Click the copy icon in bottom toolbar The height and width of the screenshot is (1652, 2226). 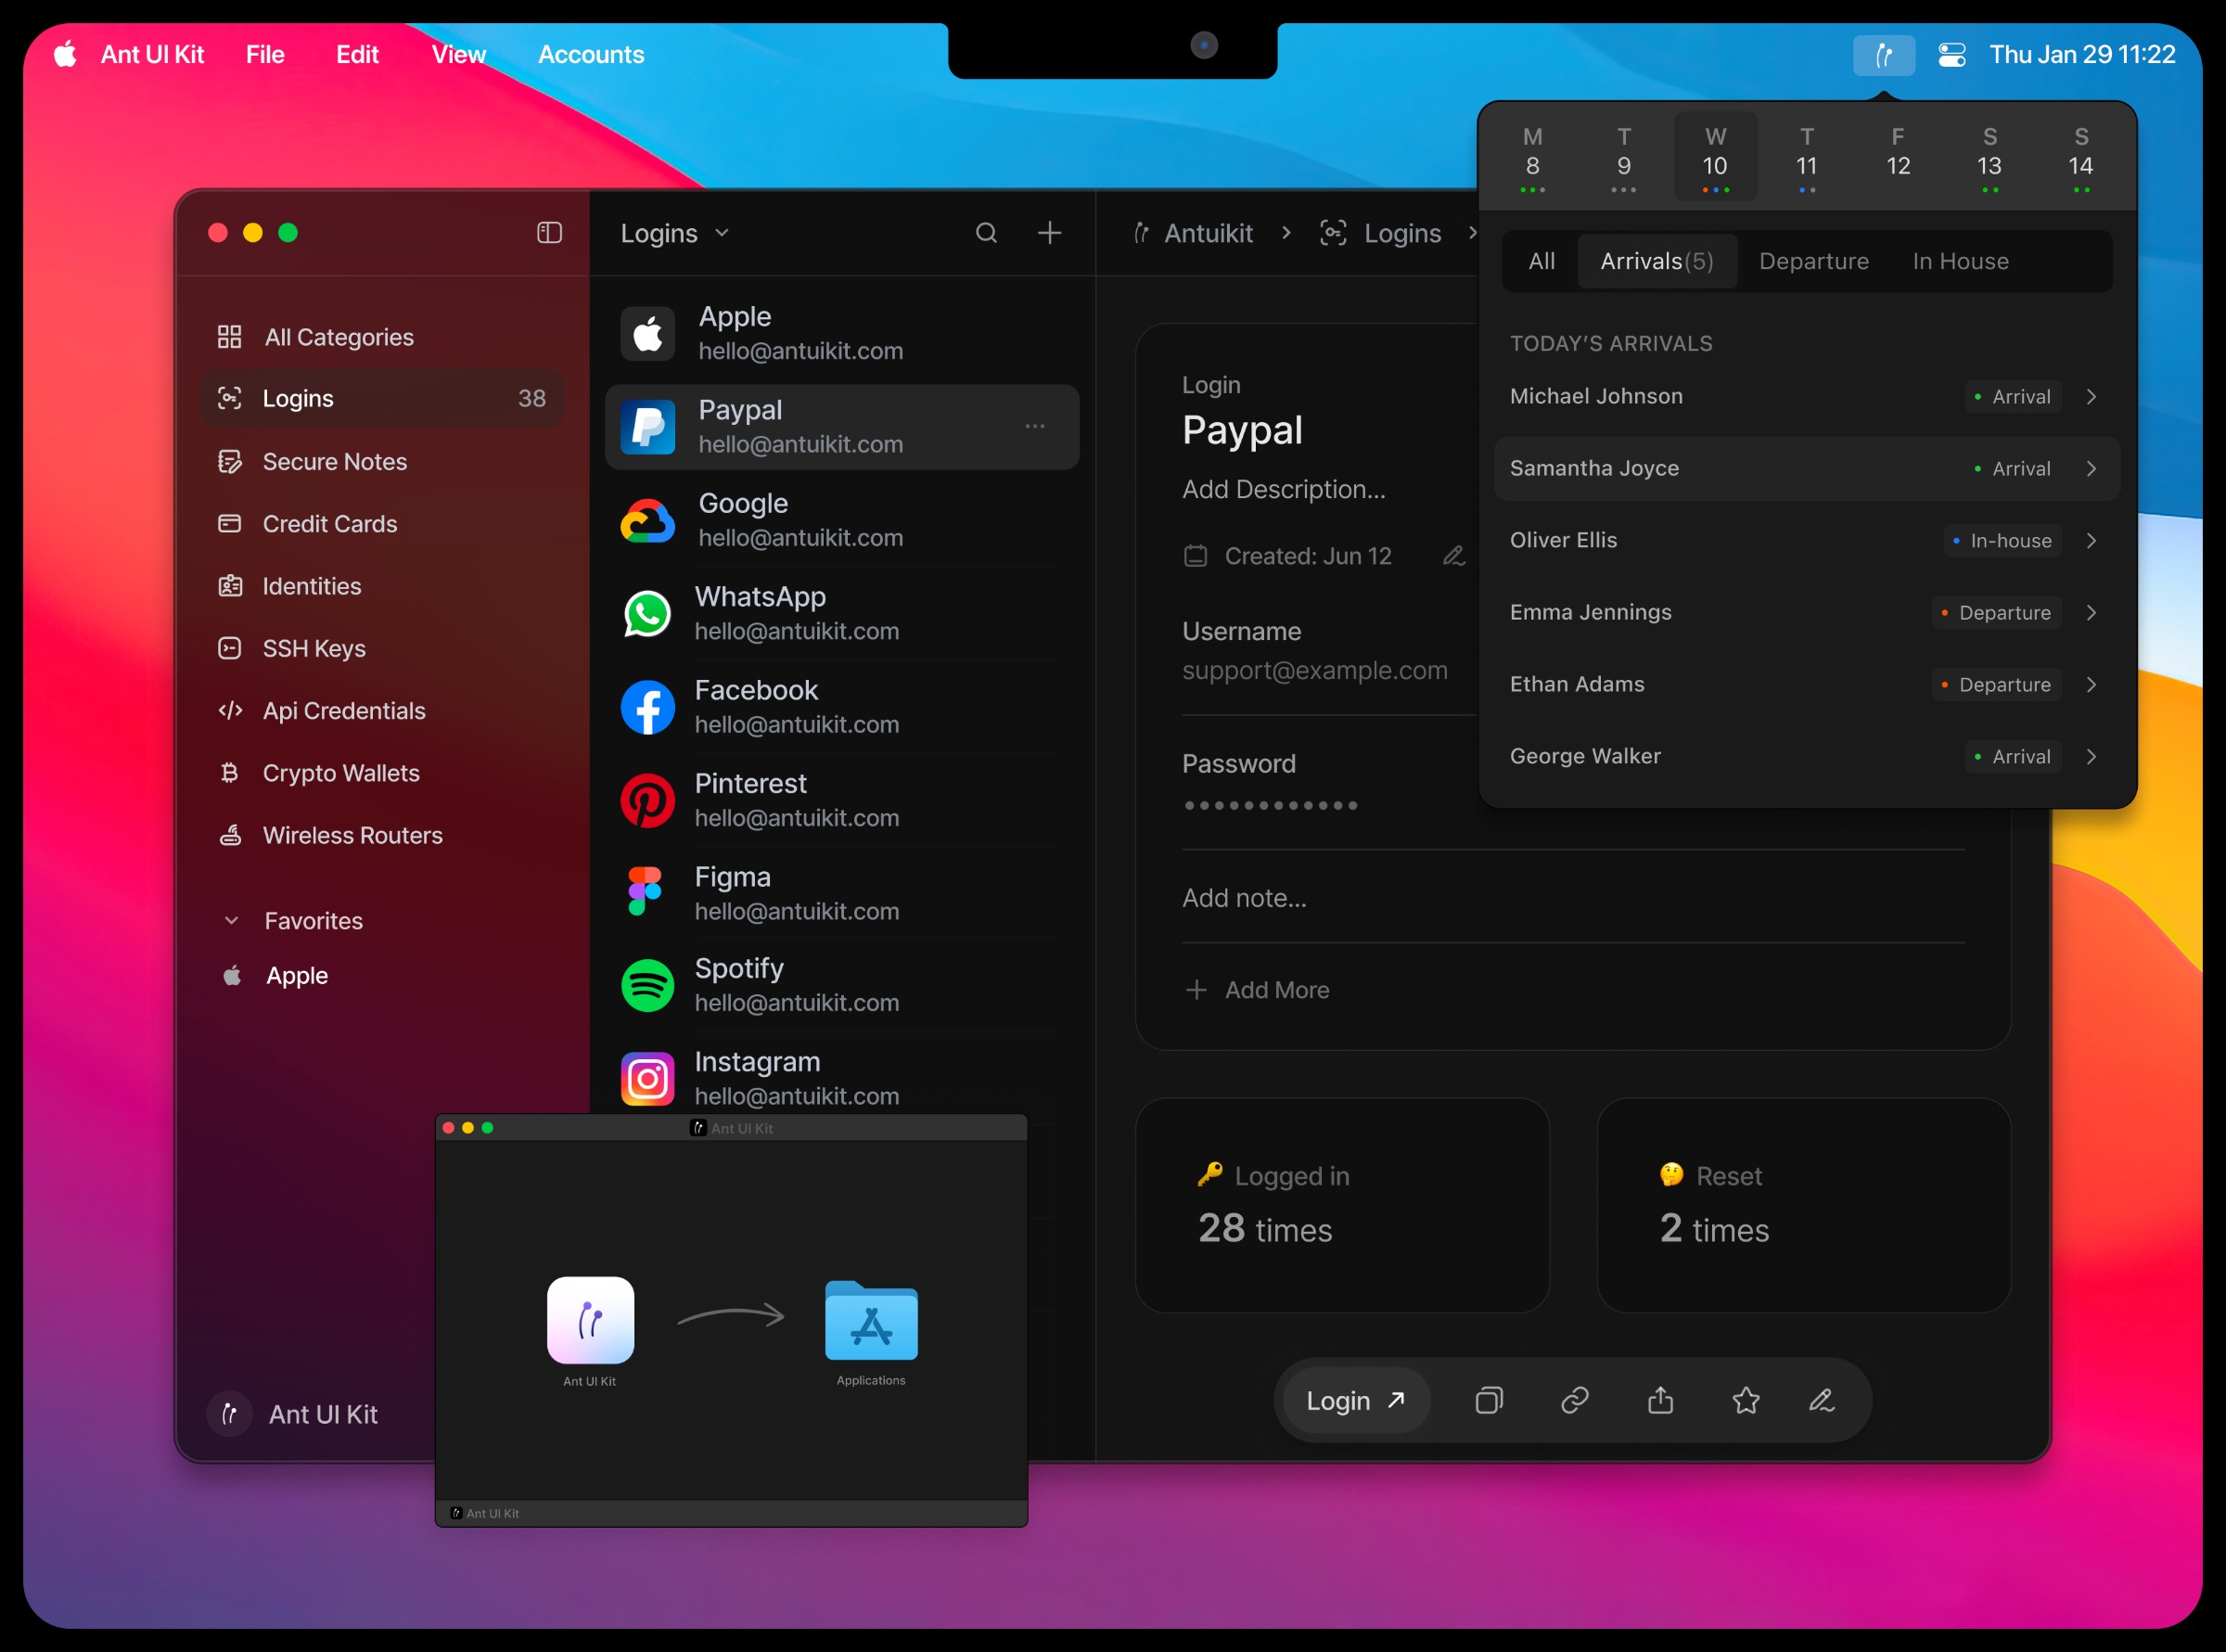click(1489, 1400)
